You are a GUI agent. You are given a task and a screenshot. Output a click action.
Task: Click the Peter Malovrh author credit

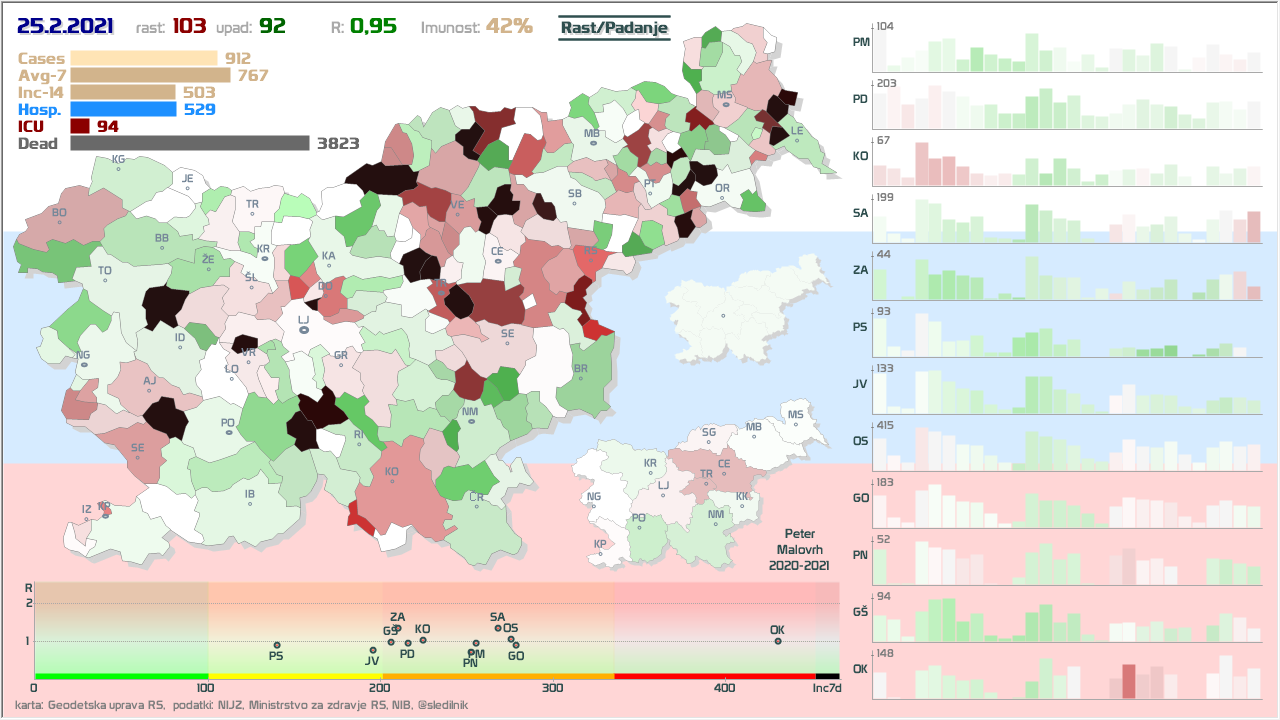click(x=799, y=550)
